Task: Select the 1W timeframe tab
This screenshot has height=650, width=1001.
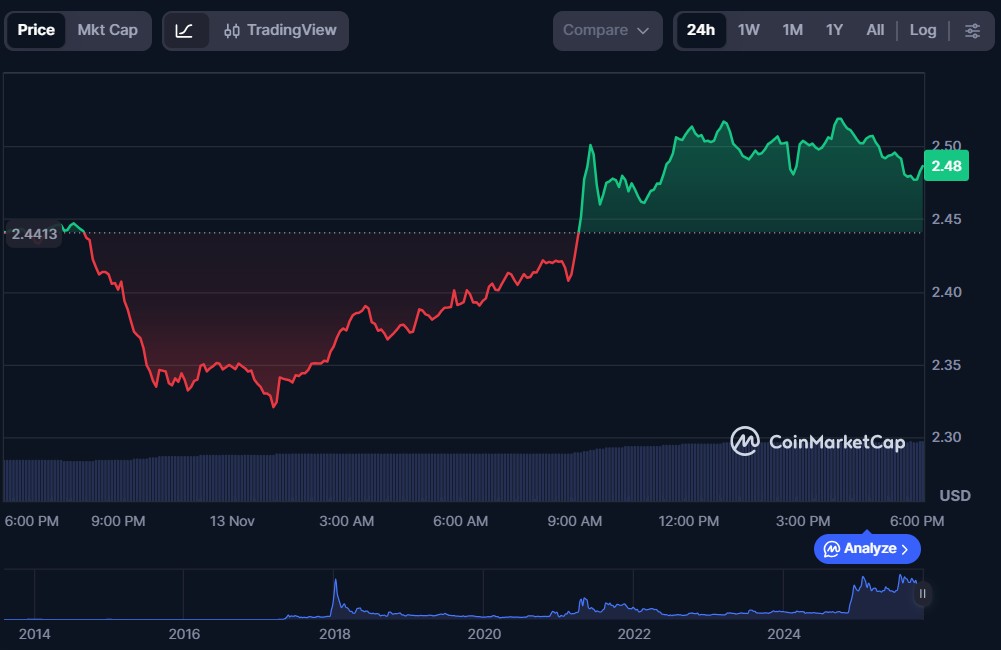Action: coord(748,30)
